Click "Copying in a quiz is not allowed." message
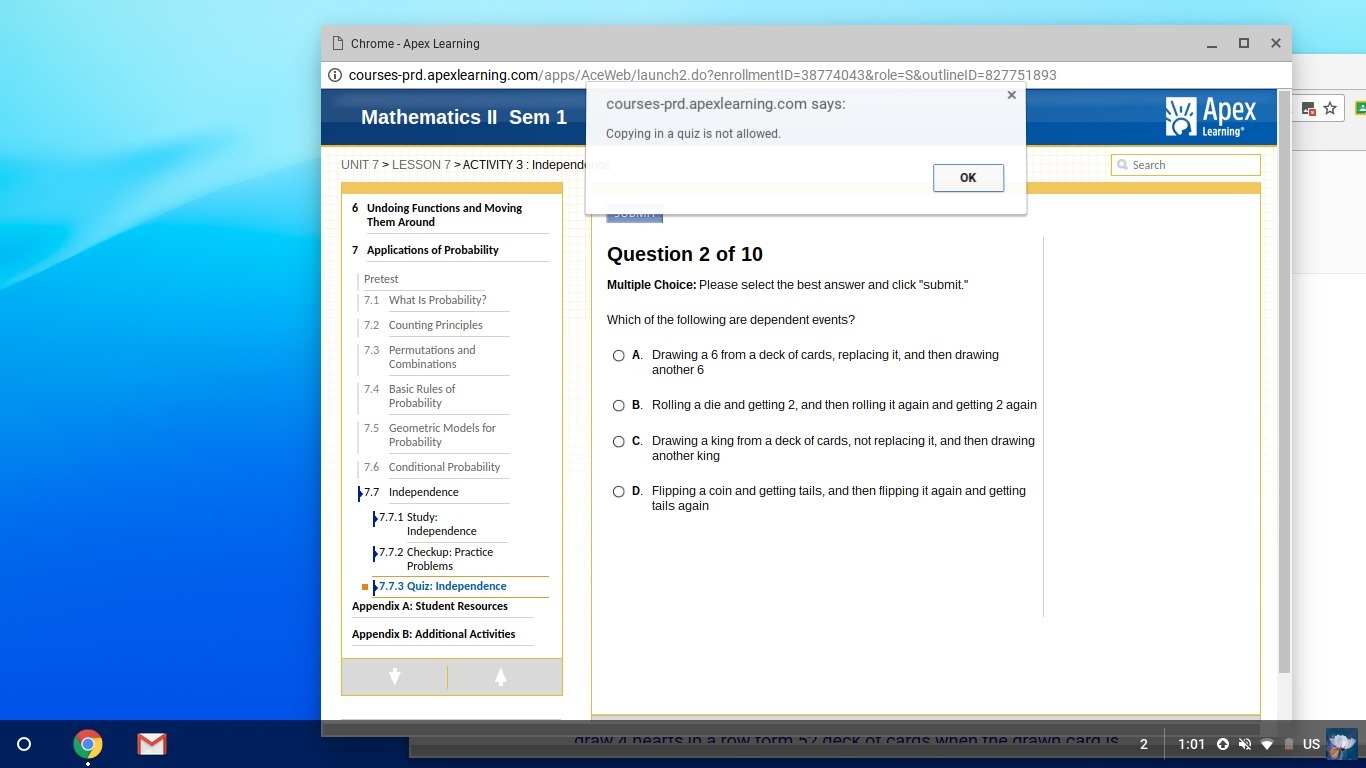This screenshot has height=768, width=1366. click(693, 134)
